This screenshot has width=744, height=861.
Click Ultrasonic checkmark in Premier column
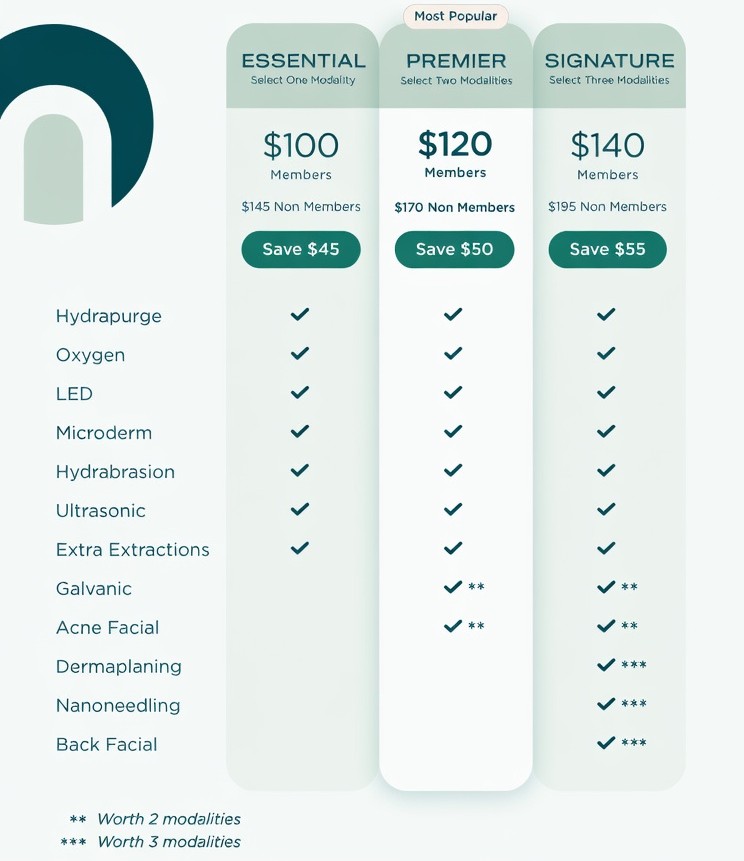tap(453, 510)
